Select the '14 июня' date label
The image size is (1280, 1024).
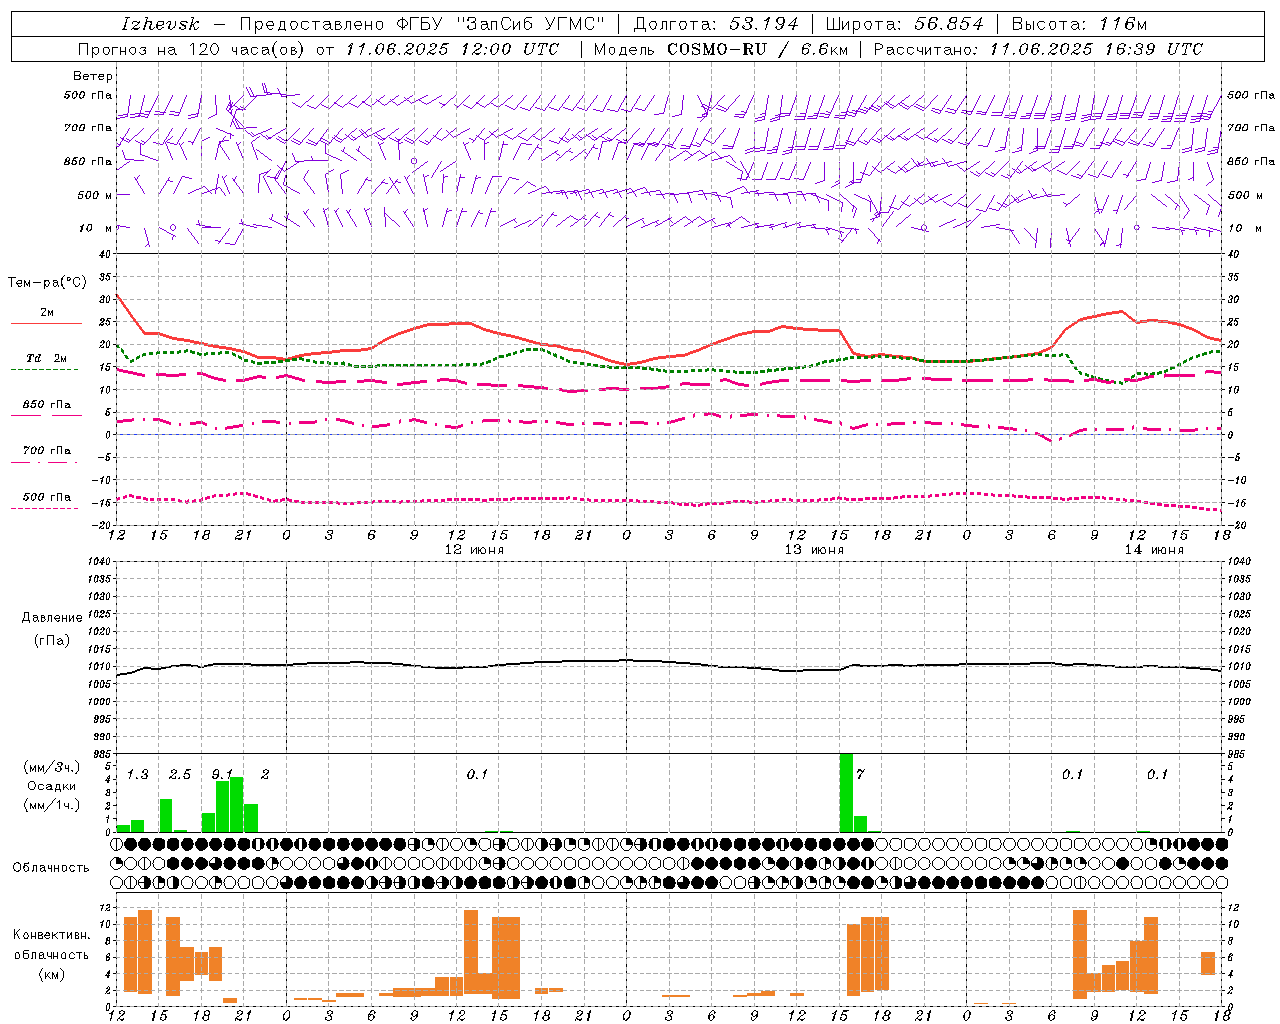(x=1154, y=550)
